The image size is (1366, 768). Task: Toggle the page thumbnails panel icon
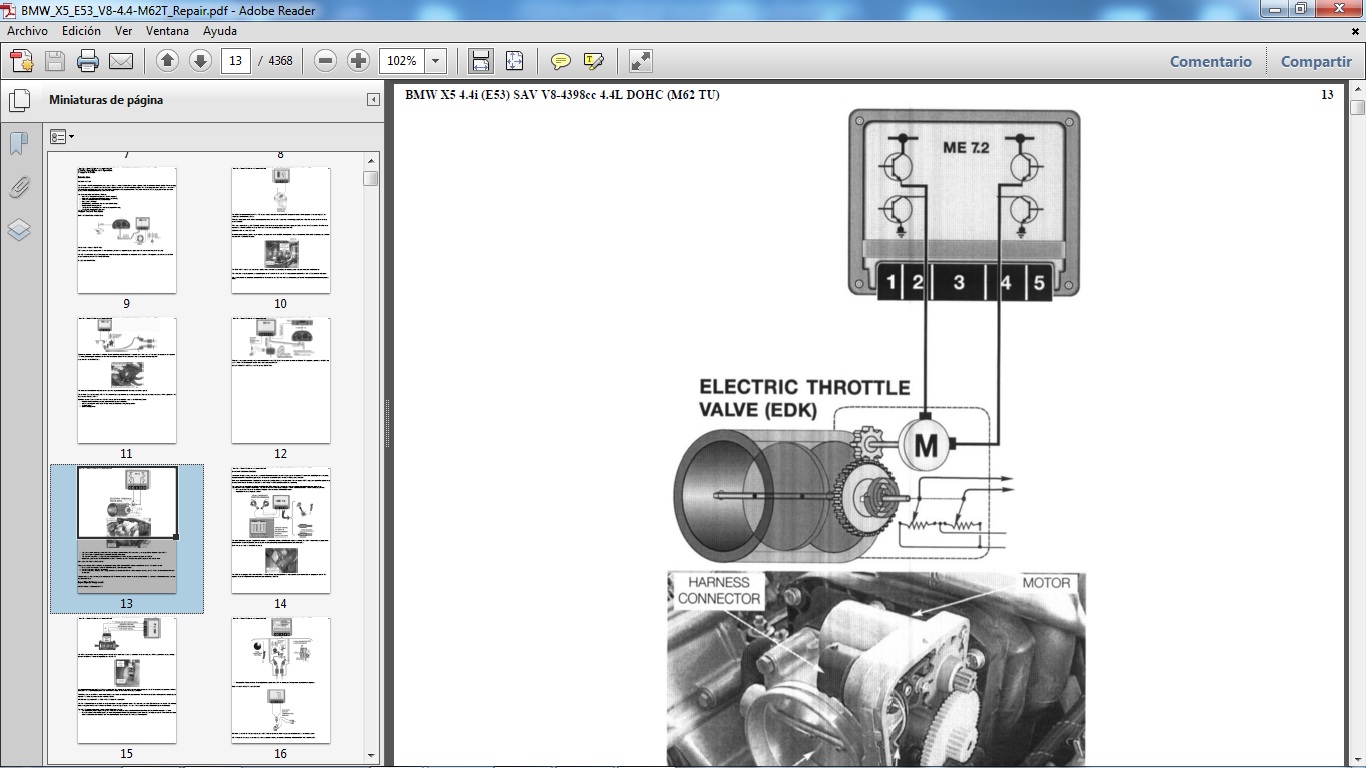(x=19, y=100)
